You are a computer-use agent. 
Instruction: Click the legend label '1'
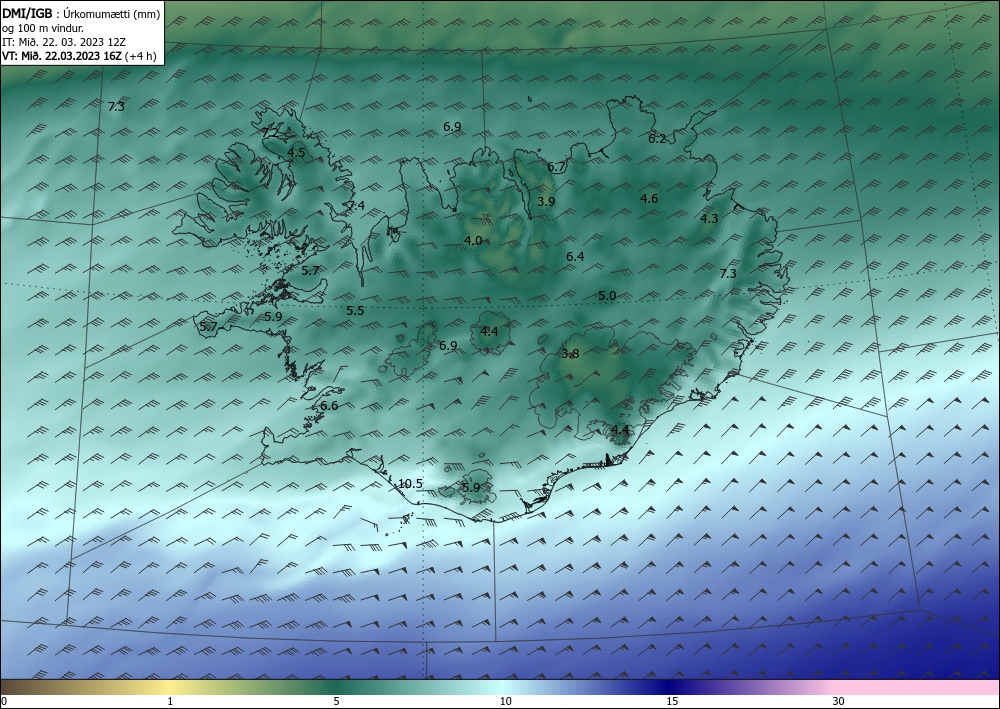tap(170, 701)
